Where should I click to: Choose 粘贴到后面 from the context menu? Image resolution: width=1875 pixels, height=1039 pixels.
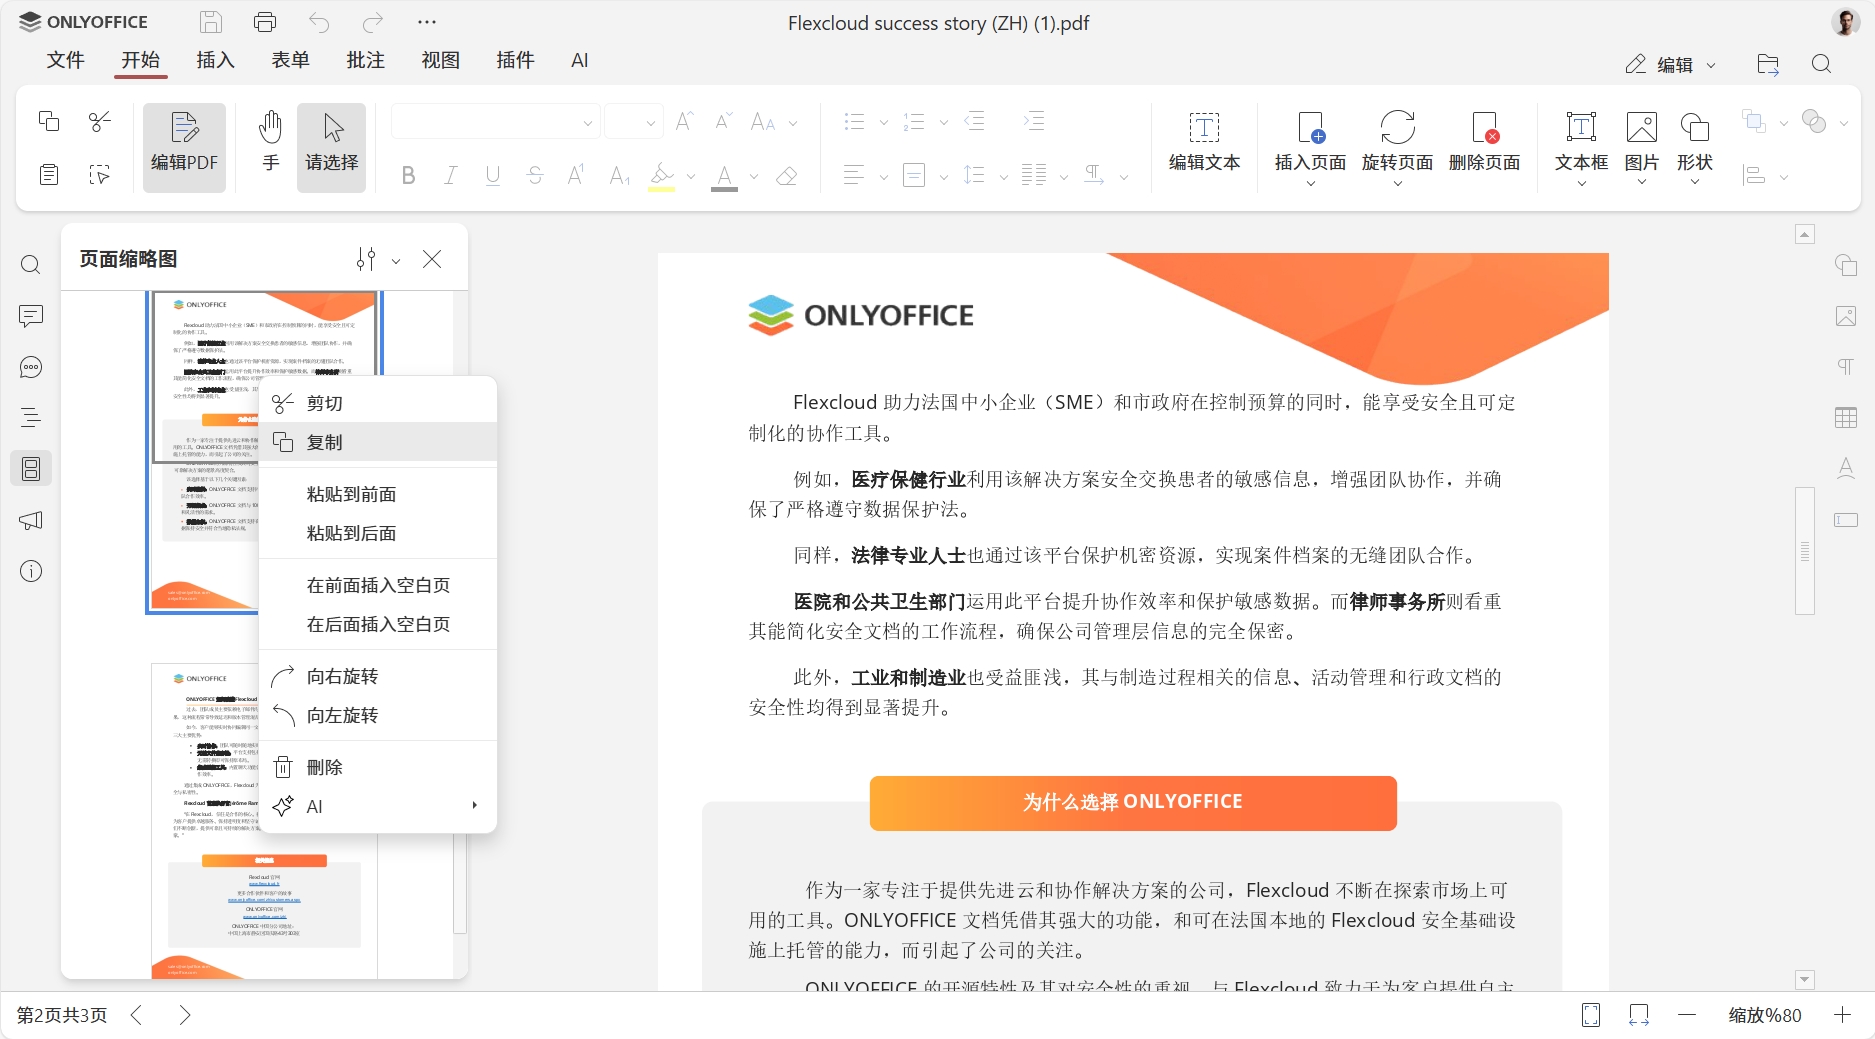[x=378, y=533]
